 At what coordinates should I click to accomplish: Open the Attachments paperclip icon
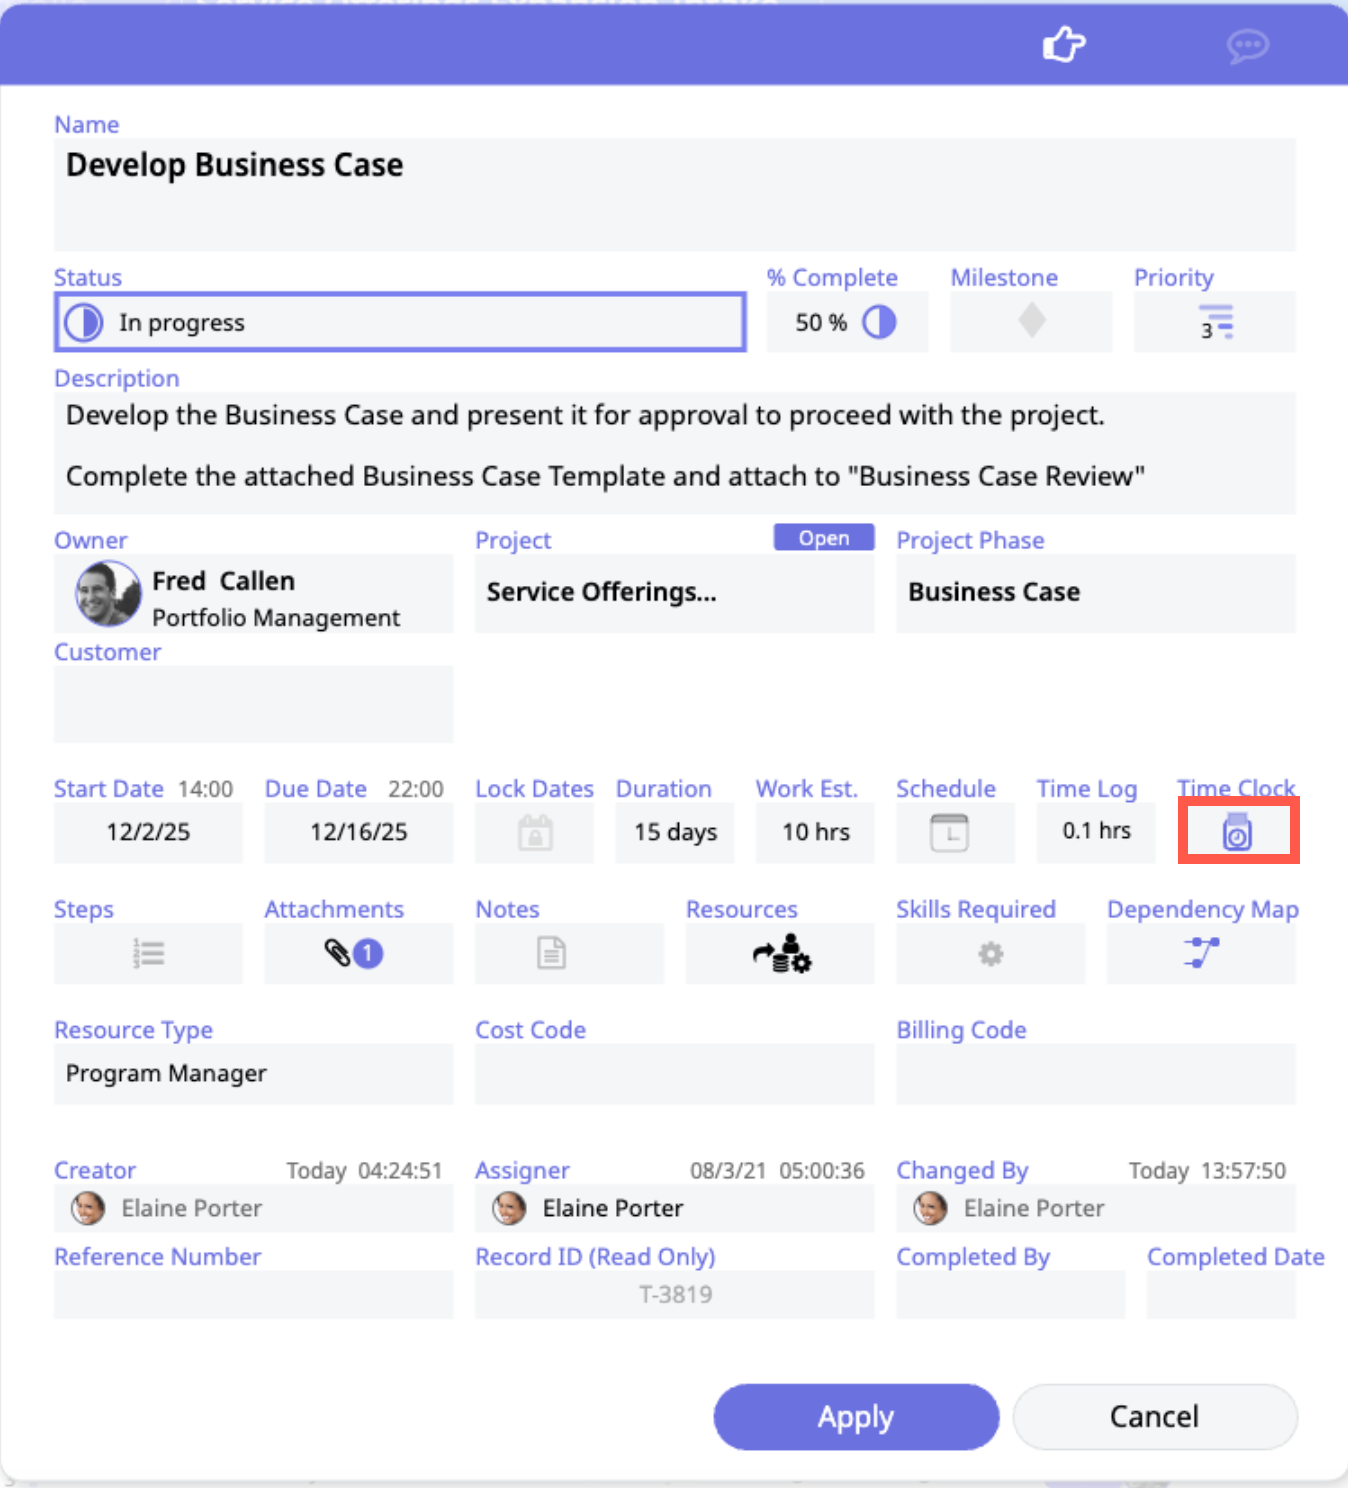[354, 954]
